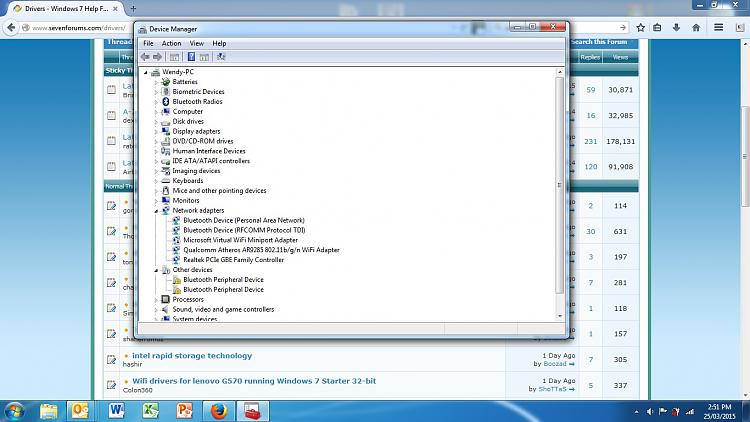Screen dimensions: 750x422
Task: Go to Firefox home page icon
Action: pyautogui.click(x=696, y=28)
